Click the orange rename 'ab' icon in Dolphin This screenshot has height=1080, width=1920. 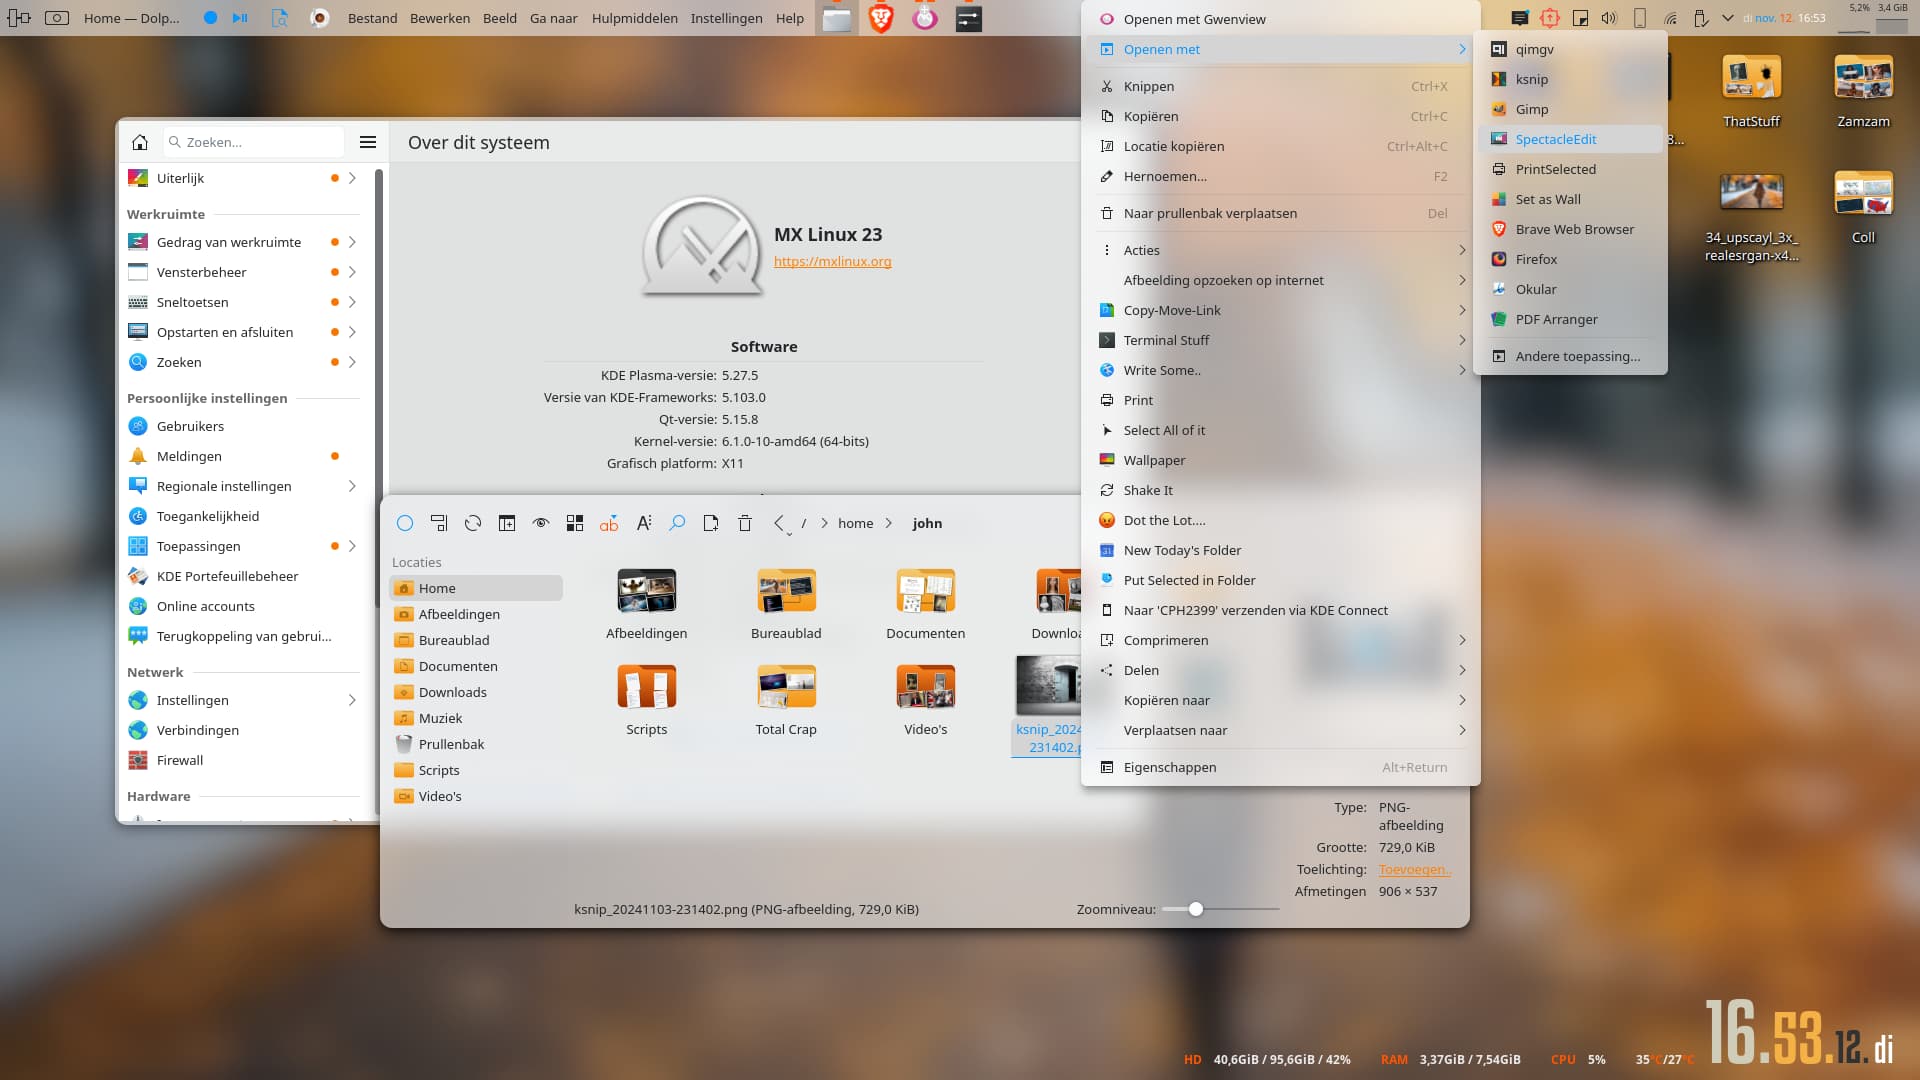tap(609, 523)
